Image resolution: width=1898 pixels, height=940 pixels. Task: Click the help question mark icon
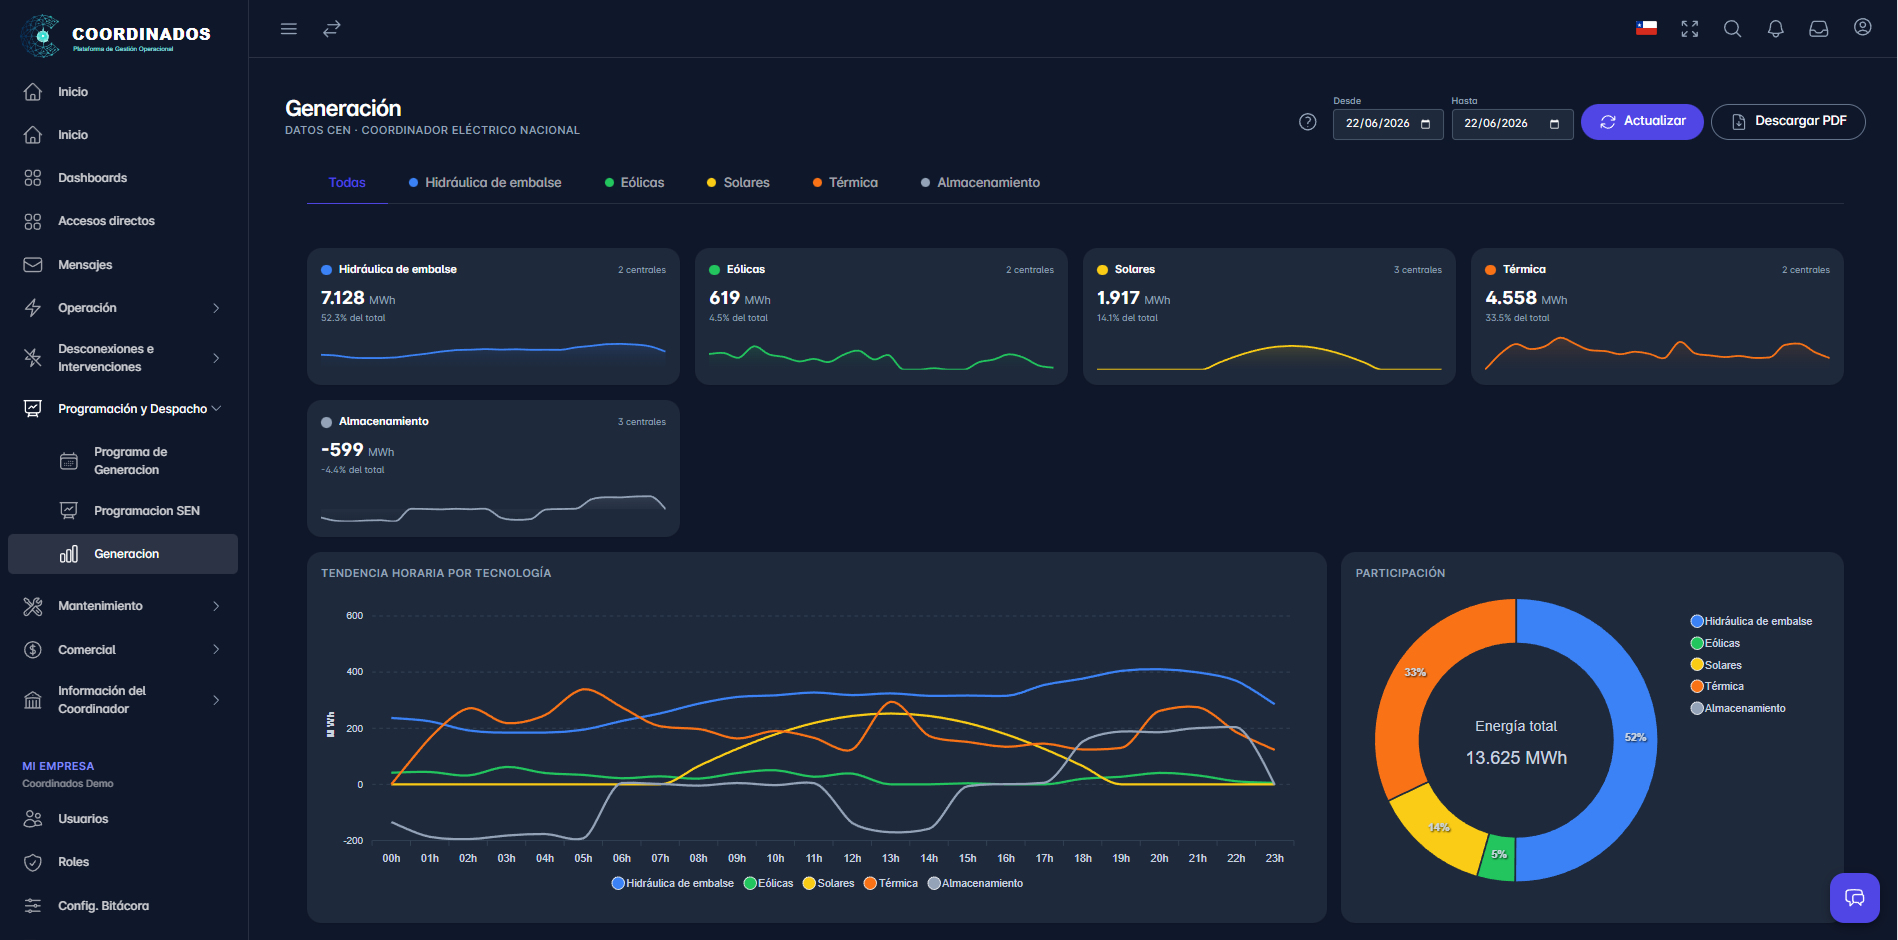1307,122
